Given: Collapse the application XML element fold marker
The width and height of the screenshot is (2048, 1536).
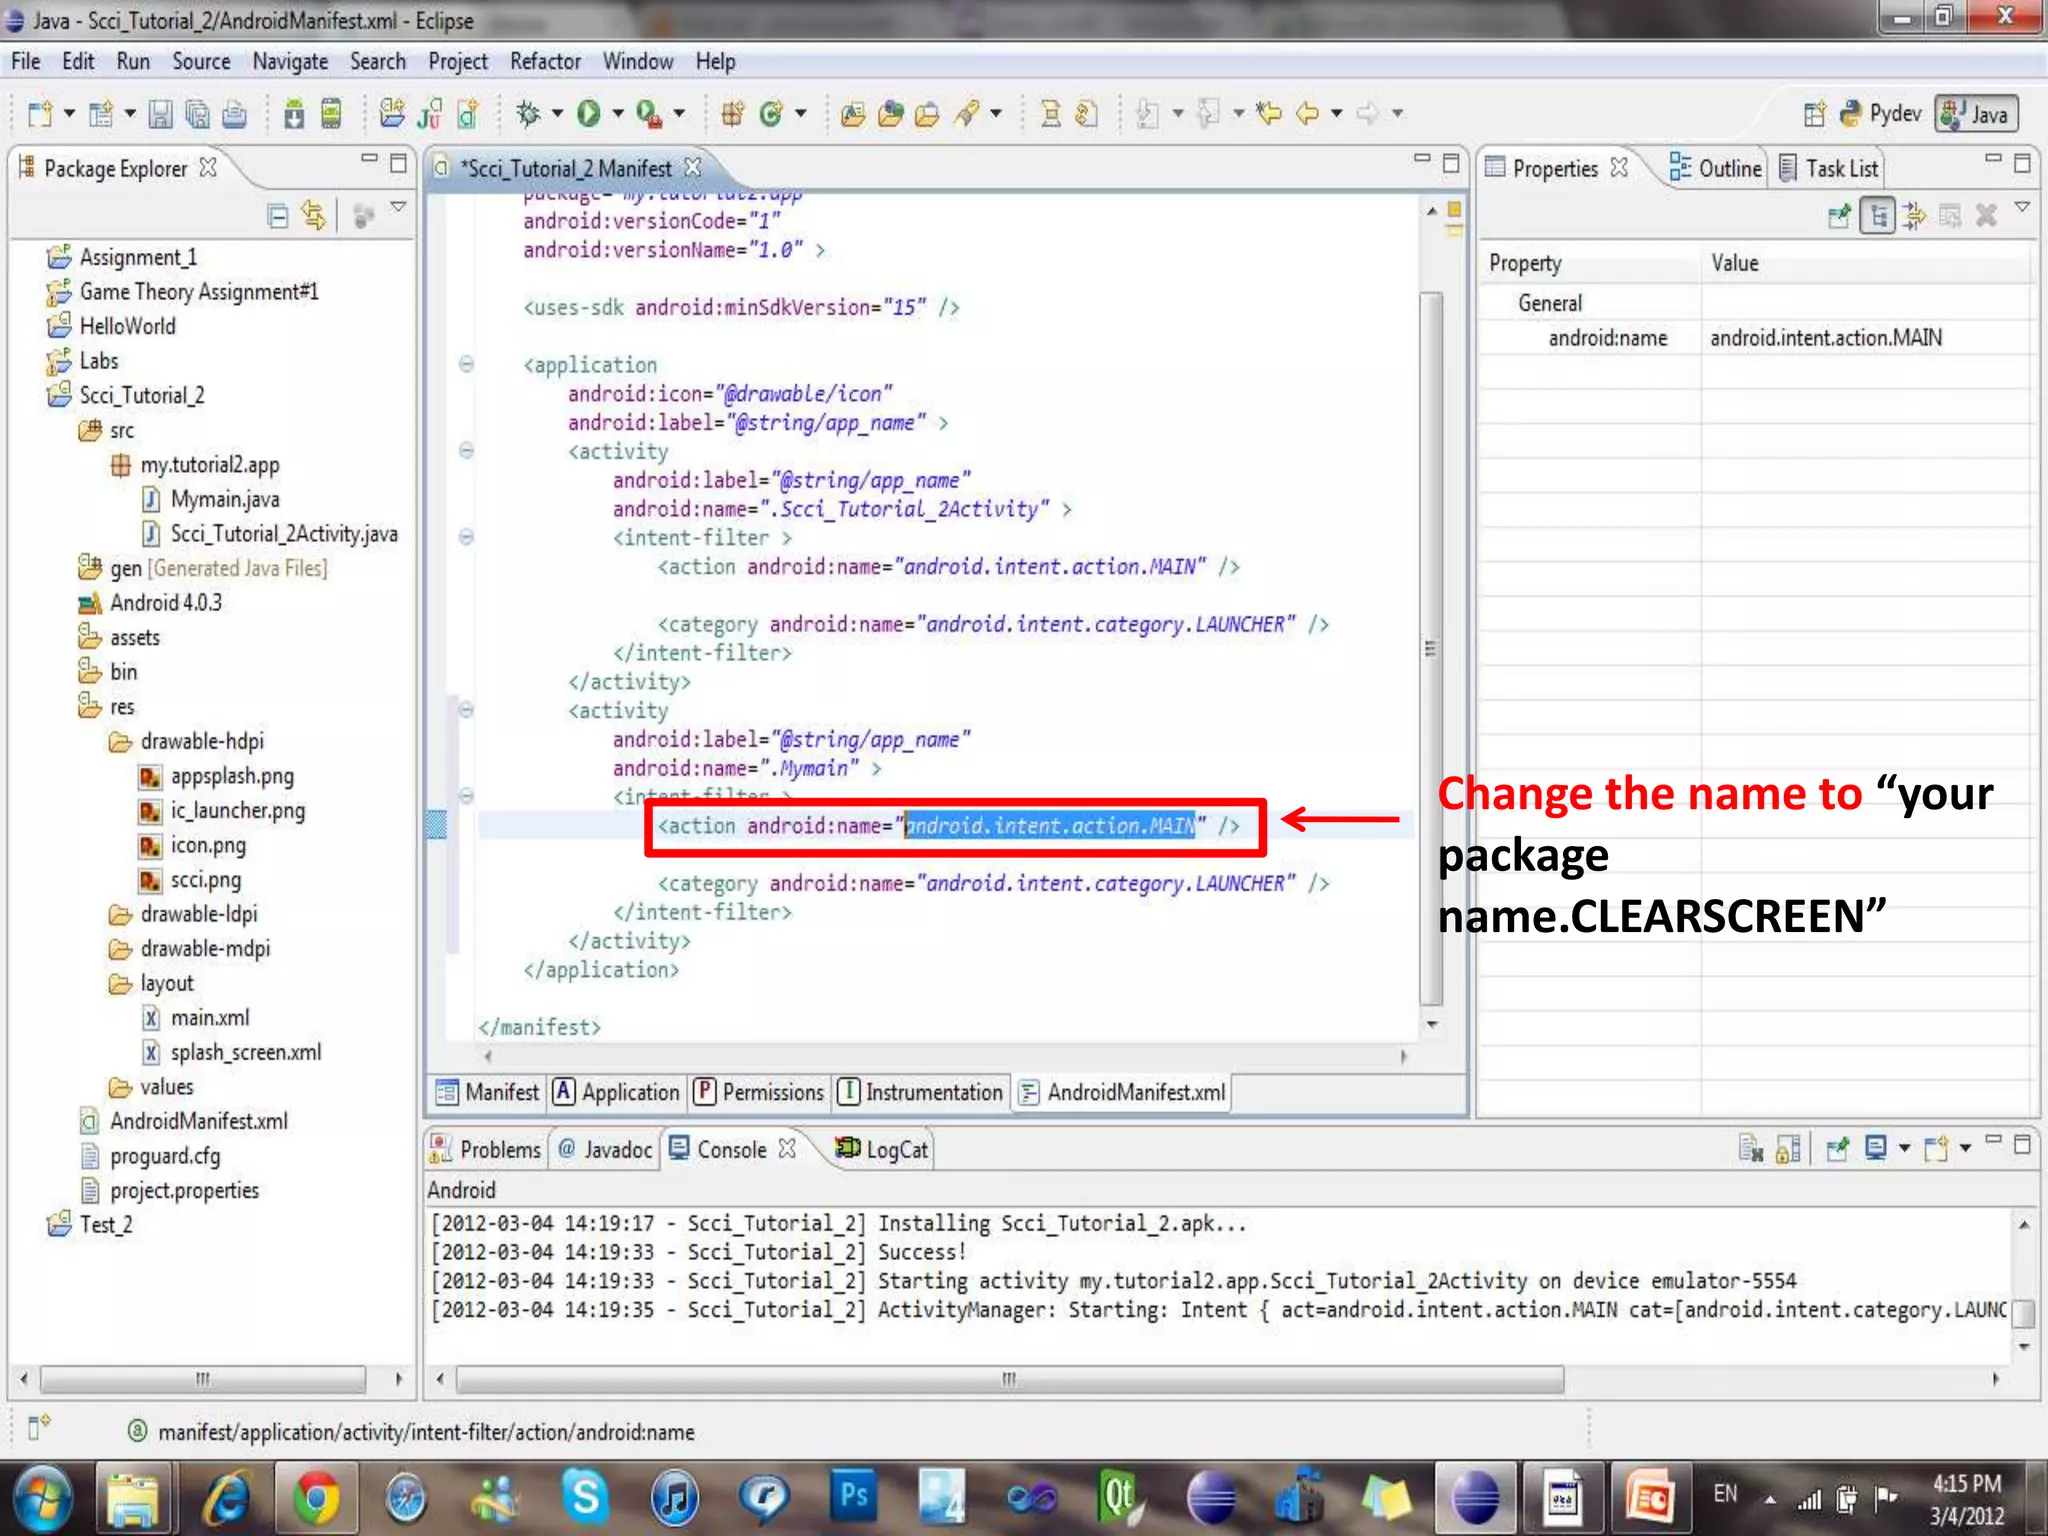Looking at the screenshot, I should (x=466, y=364).
